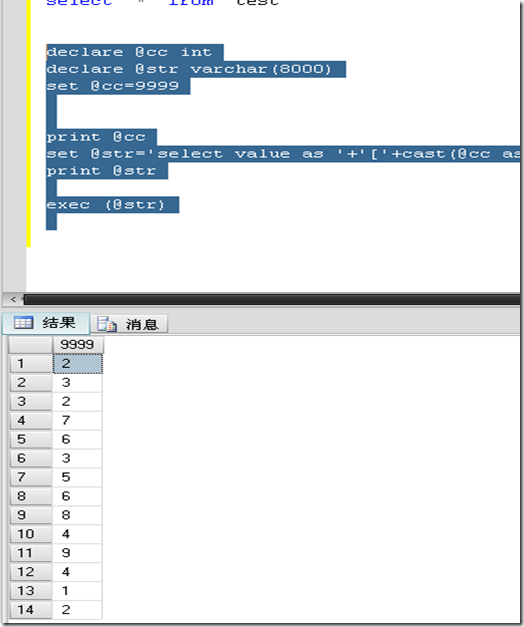The width and height of the screenshot is (524, 627).
Task: Open the 消息 messages tab
Action: coord(129,324)
